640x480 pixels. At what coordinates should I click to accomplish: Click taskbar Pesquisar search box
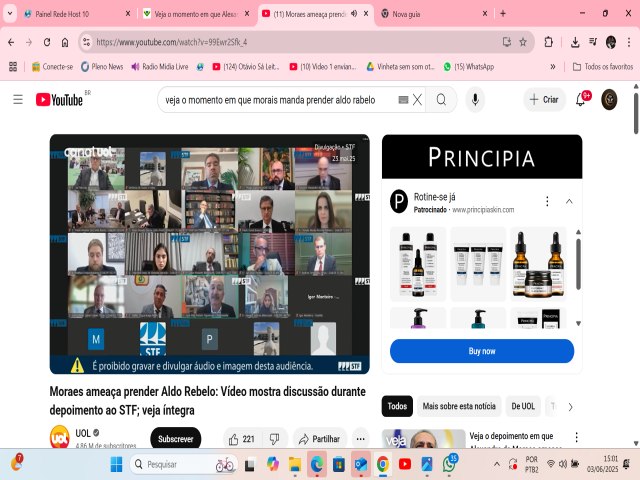pyautogui.click(x=184, y=464)
